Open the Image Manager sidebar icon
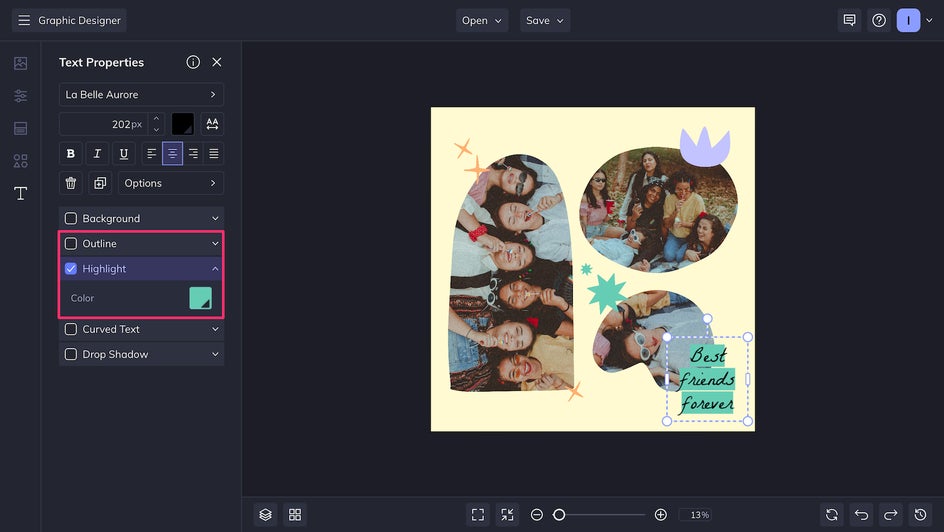 pos(20,63)
